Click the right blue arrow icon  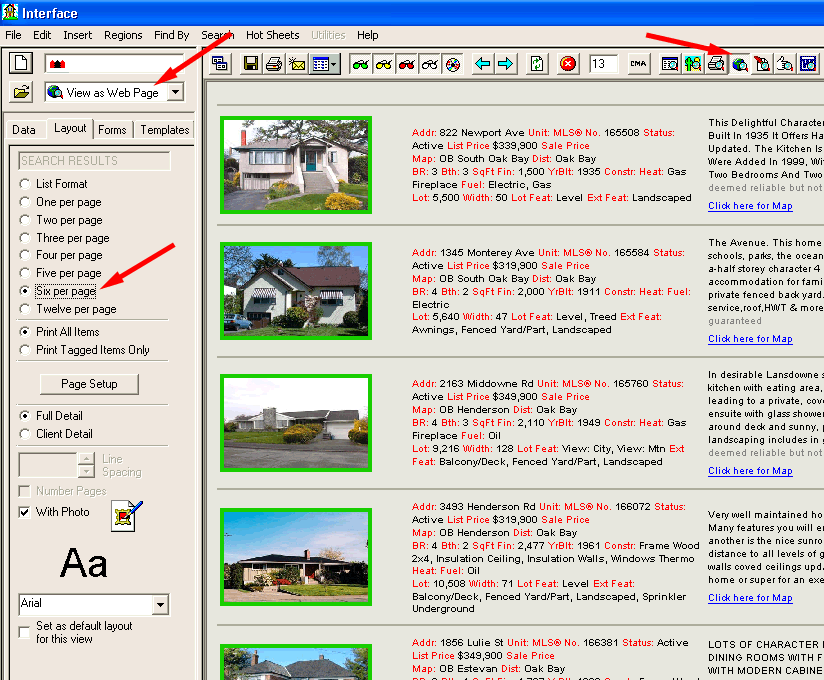[506, 64]
